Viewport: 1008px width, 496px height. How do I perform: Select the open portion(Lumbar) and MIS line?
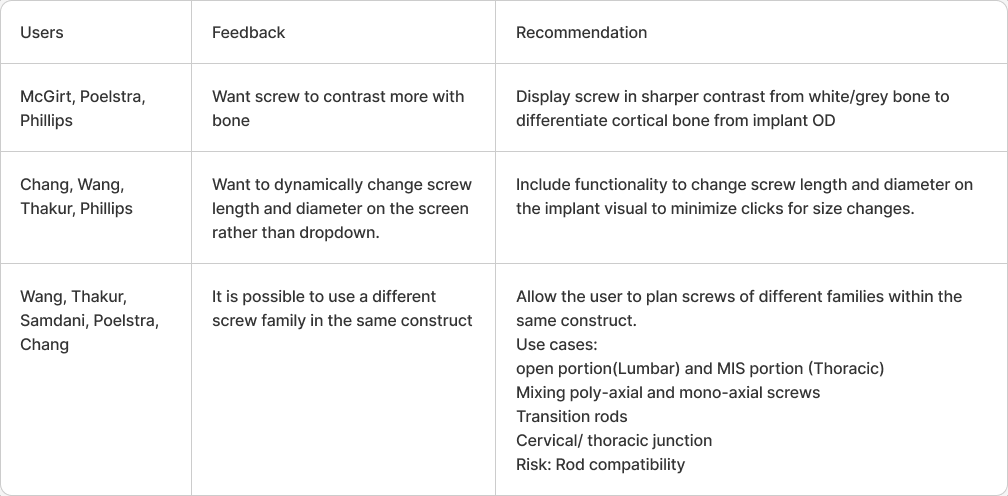[700, 369]
